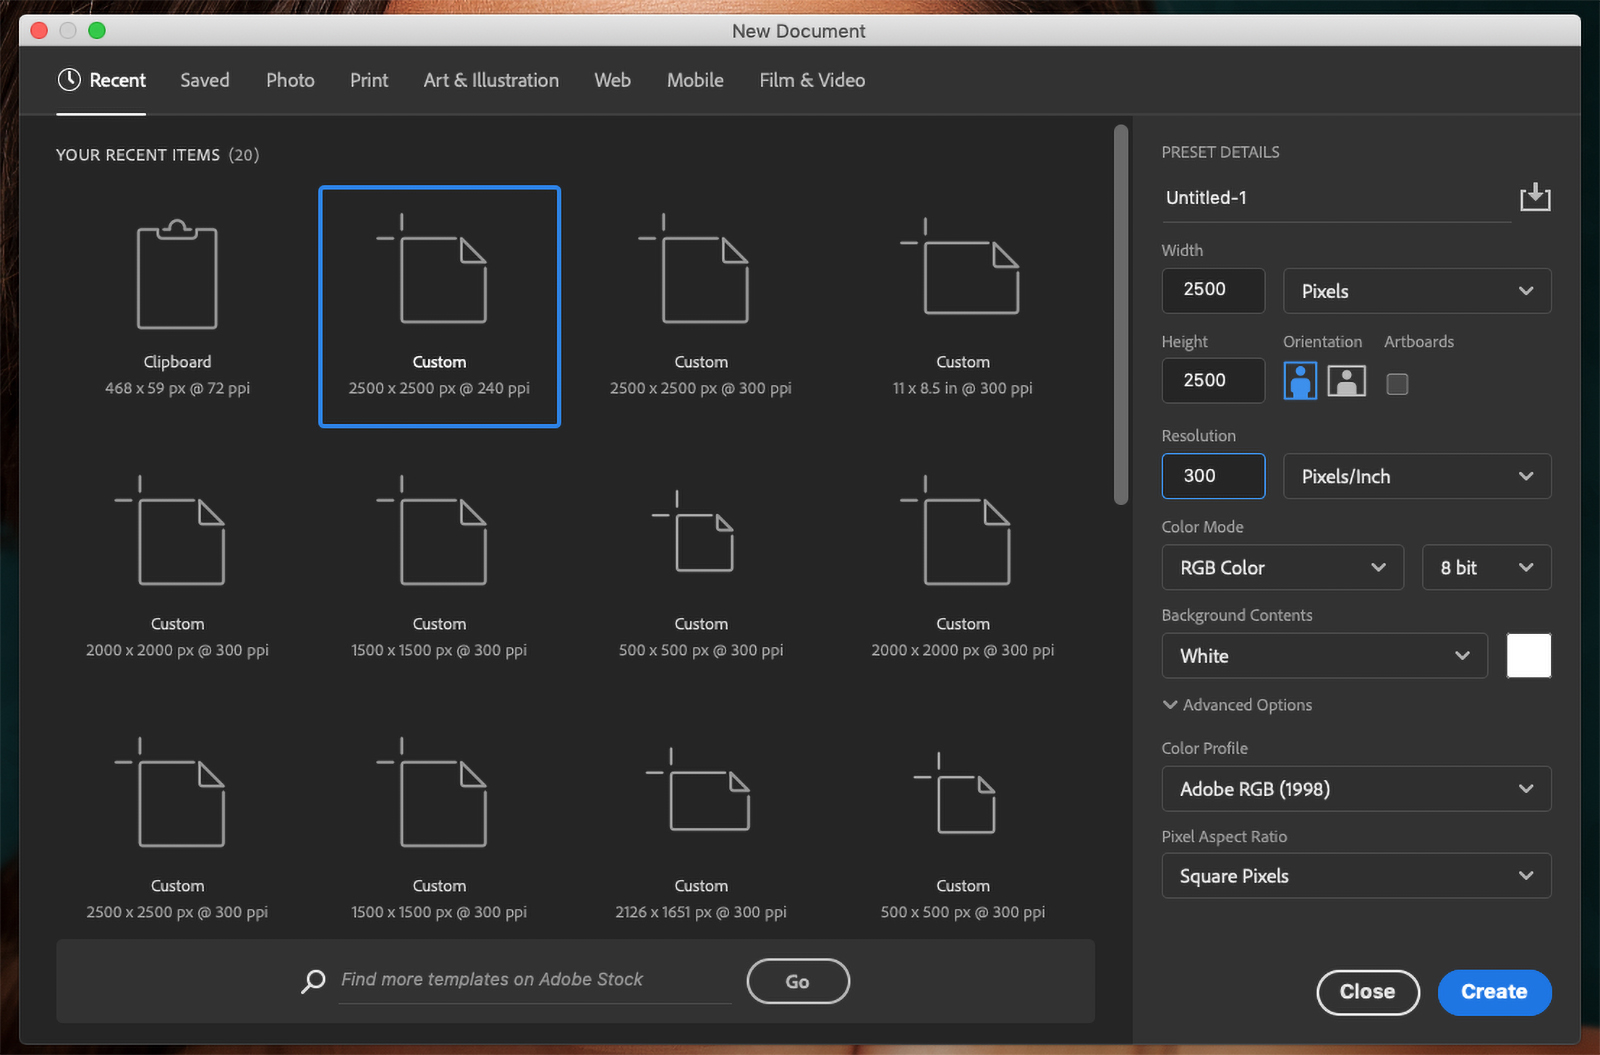Open the RGB Color mode dropdown
Viewport: 1600px width, 1055px height.
pyautogui.click(x=1283, y=567)
